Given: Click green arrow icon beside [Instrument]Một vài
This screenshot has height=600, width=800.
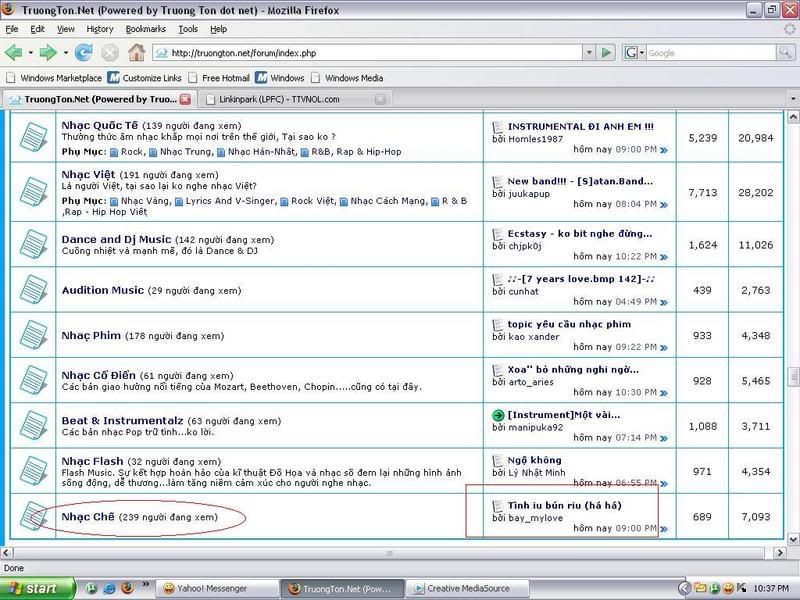Looking at the screenshot, I should click(498, 415).
